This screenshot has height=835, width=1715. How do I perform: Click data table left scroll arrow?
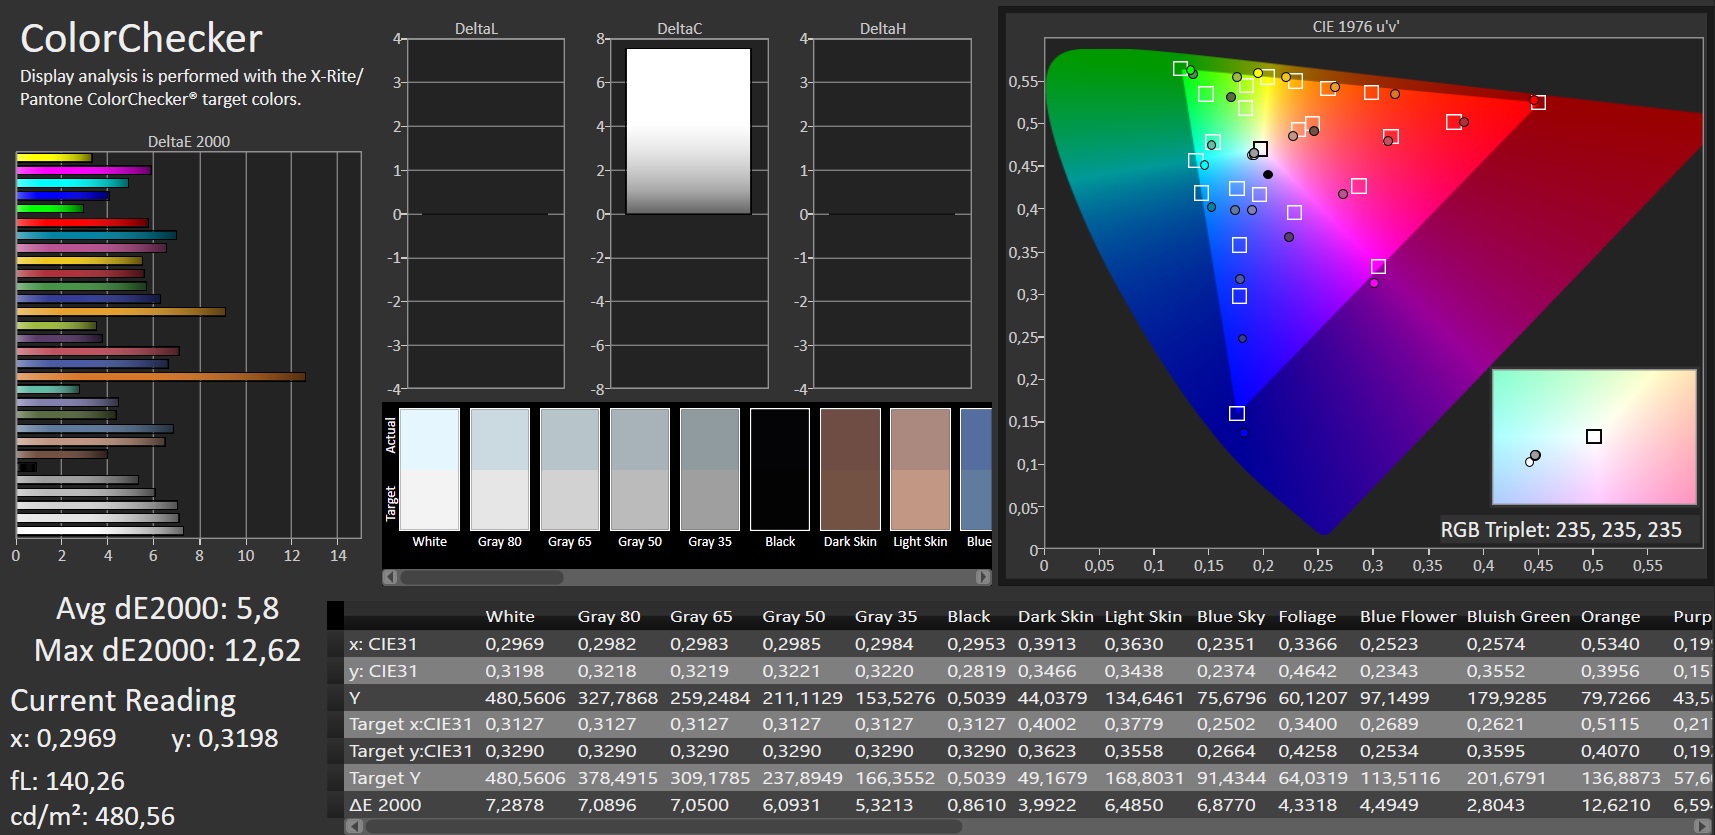(352, 827)
